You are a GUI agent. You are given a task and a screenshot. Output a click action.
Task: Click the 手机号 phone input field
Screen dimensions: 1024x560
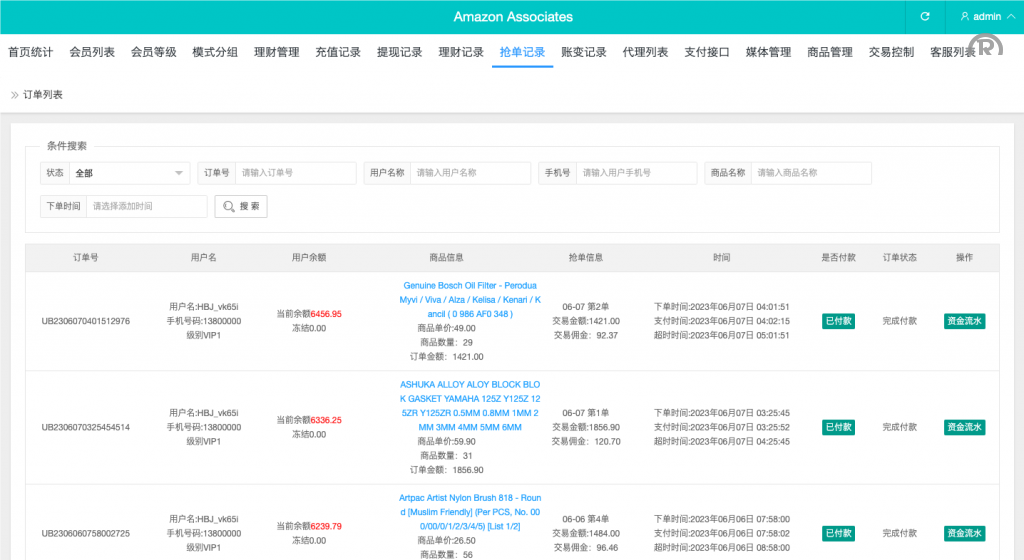click(637, 173)
